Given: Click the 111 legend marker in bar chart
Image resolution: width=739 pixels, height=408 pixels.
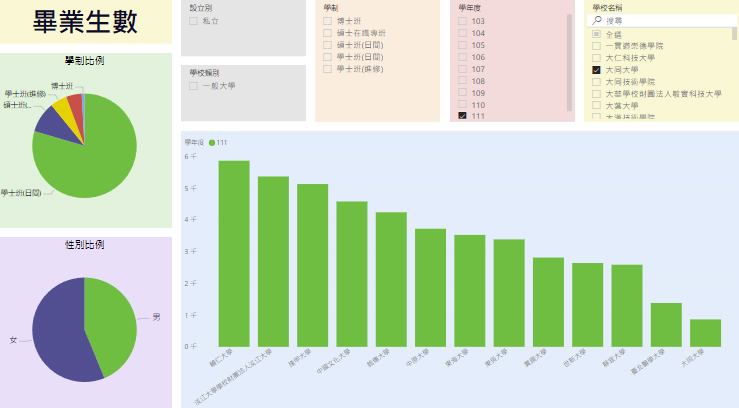Looking at the screenshot, I should [x=212, y=142].
